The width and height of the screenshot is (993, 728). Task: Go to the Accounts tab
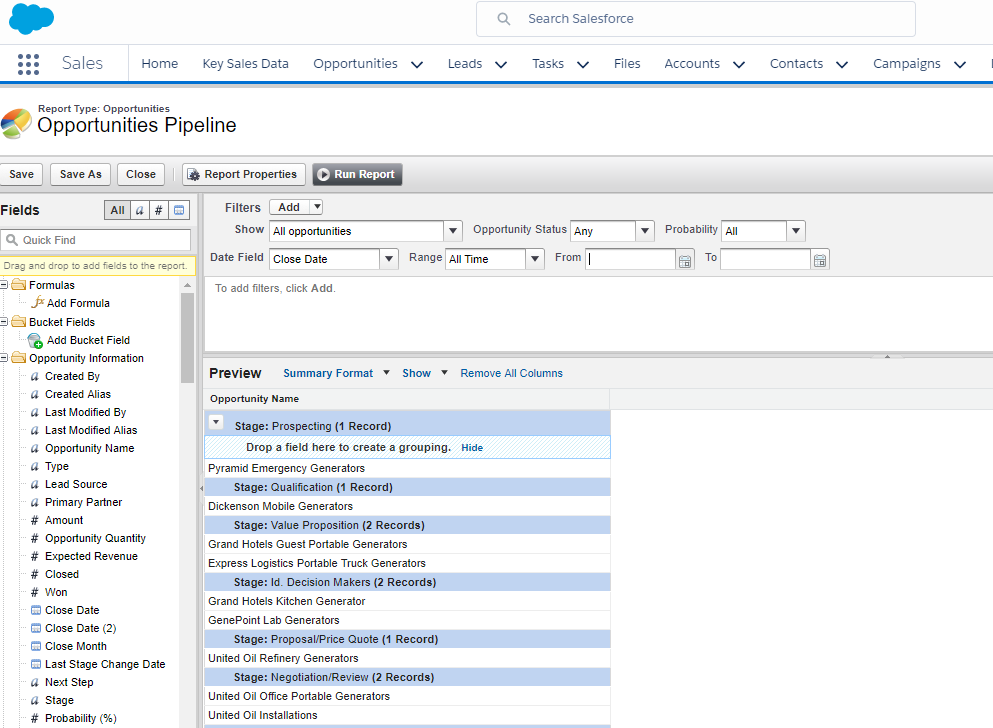pyautogui.click(x=692, y=63)
